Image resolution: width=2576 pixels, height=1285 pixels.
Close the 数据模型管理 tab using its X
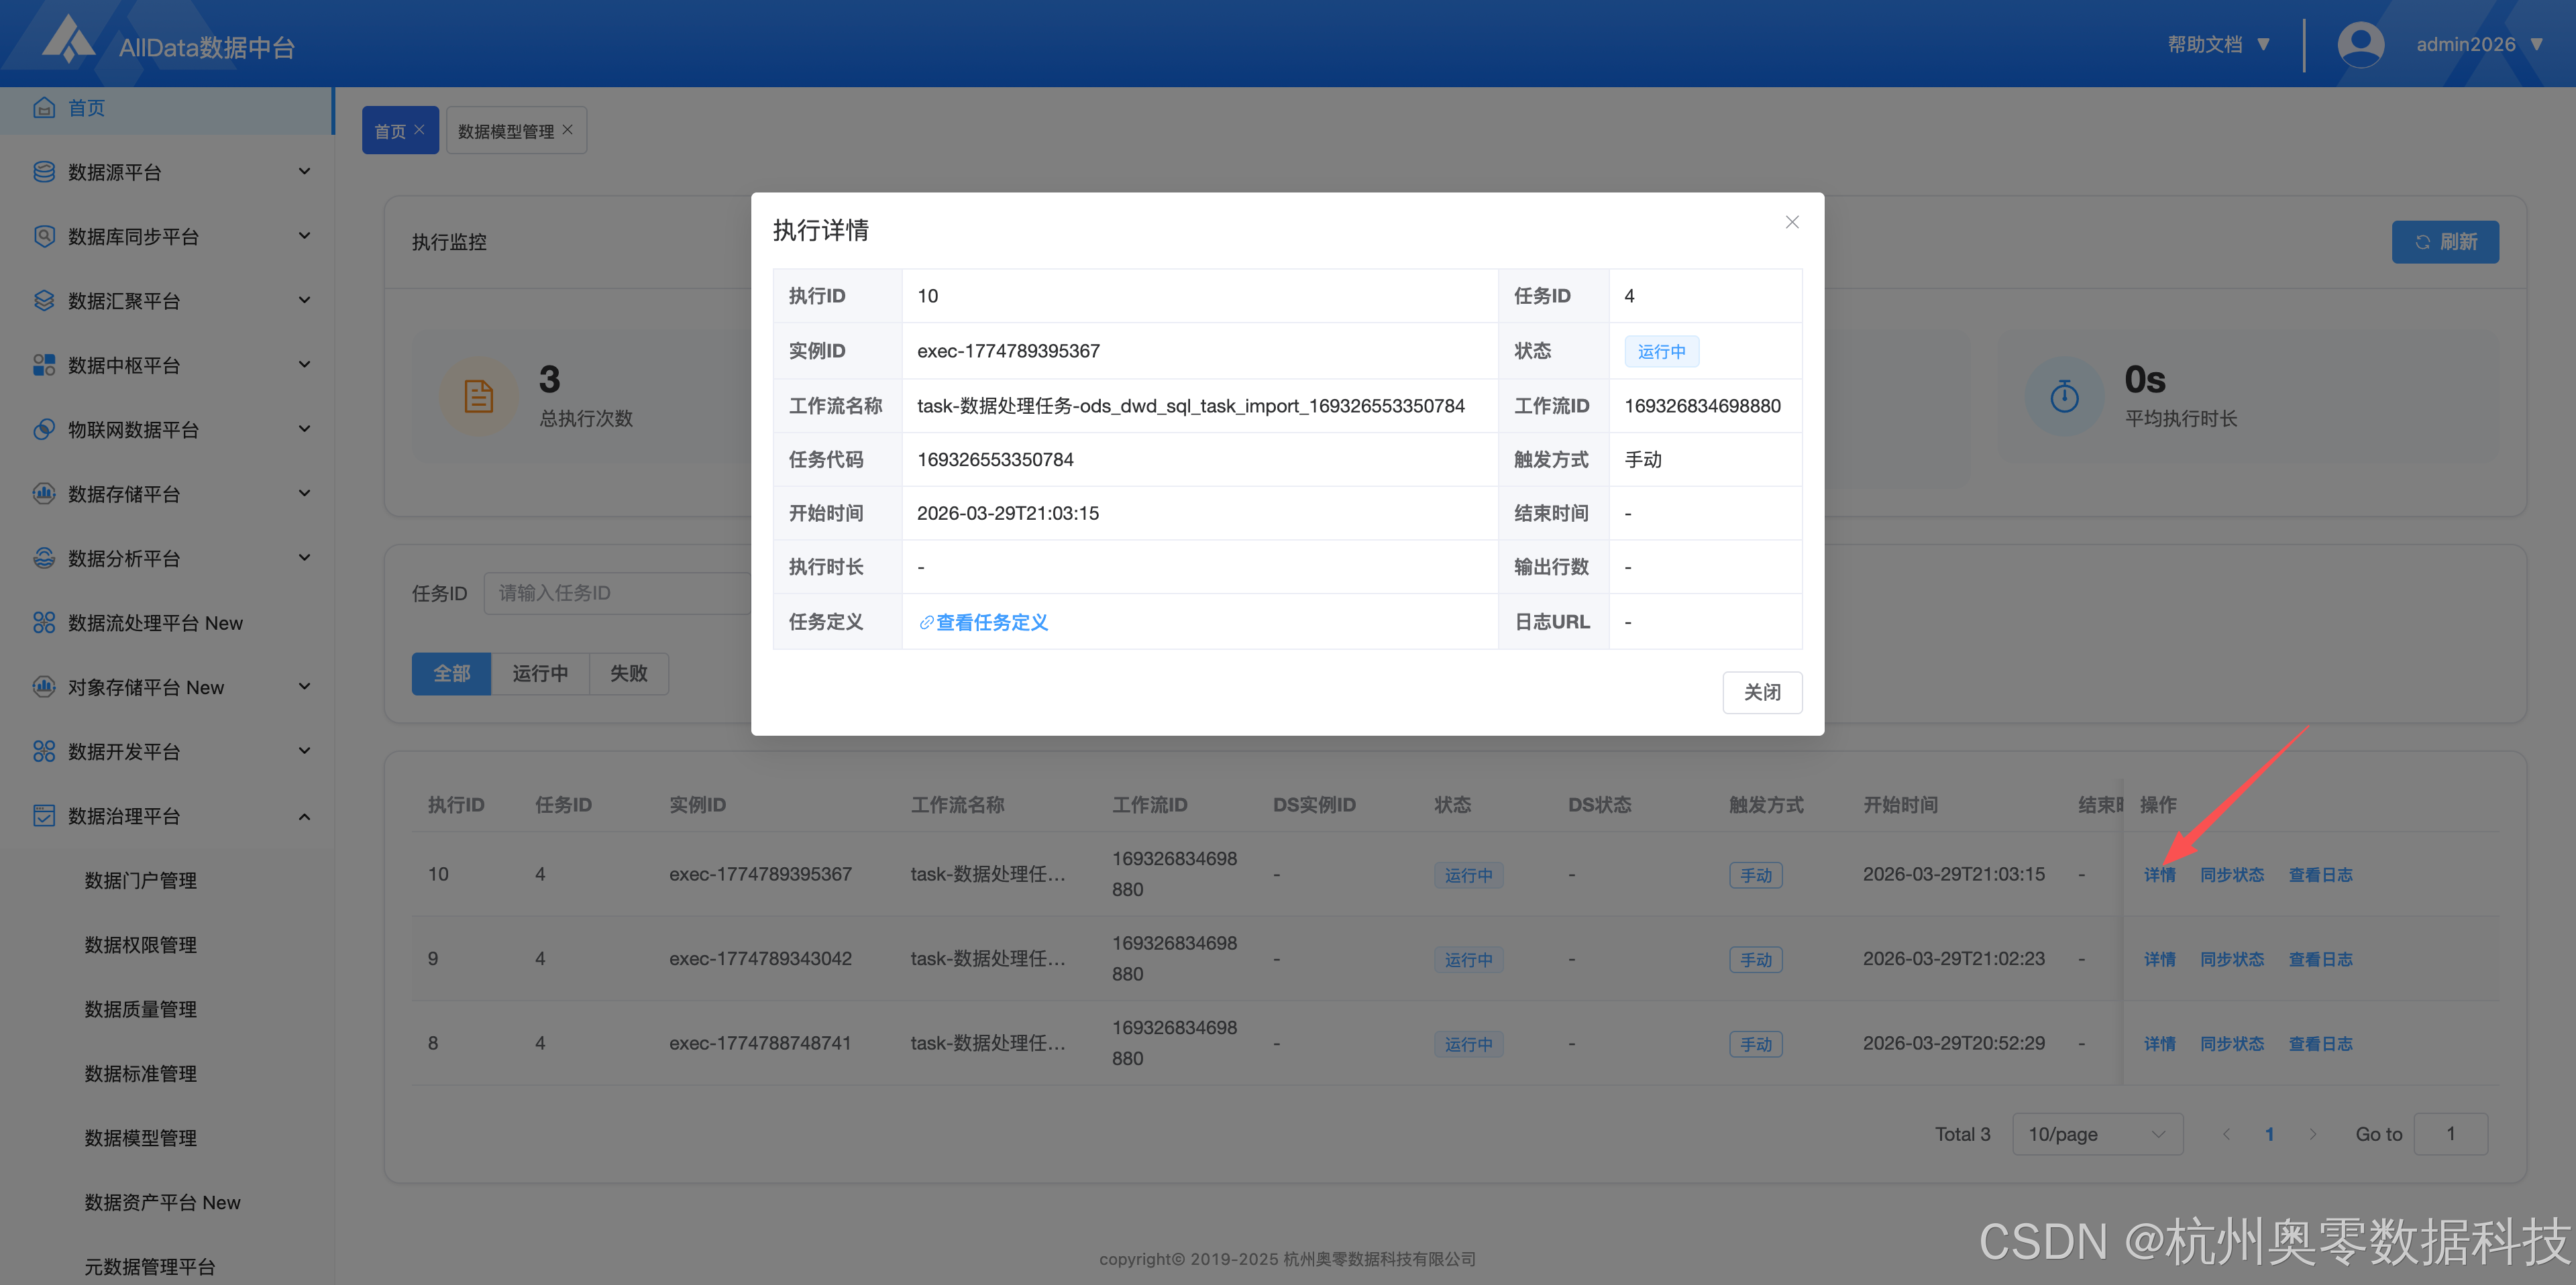[x=567, y=130]
